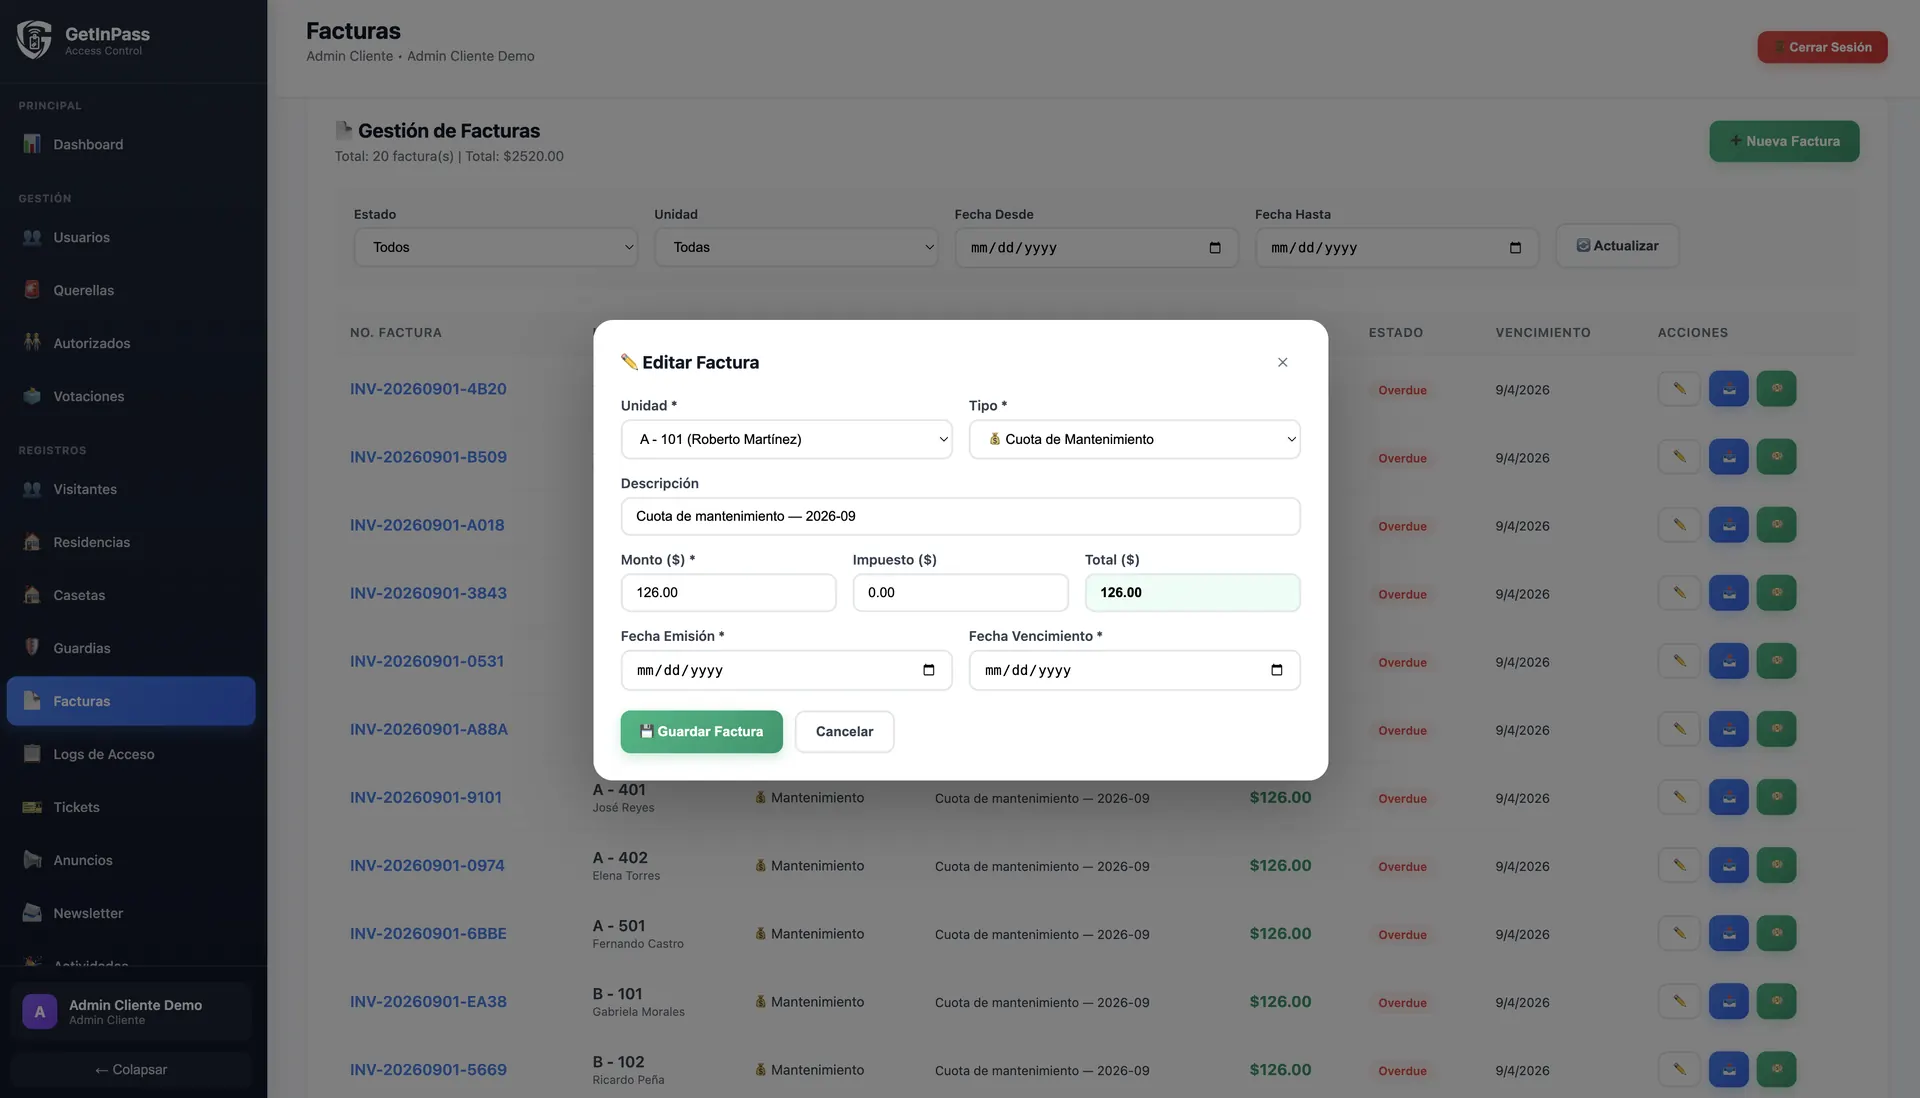Click the pencil edit icon for INV-20260901-0974

pyautogui.click(x=1679, y=865)
